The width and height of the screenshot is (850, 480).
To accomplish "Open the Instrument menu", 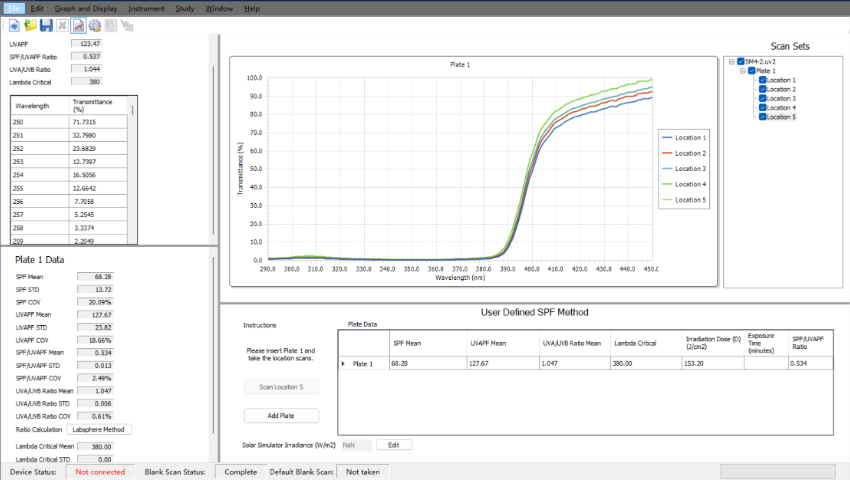I will (146, 8).
